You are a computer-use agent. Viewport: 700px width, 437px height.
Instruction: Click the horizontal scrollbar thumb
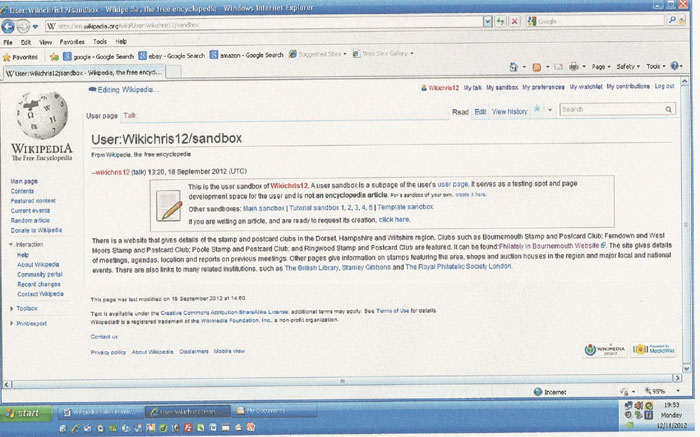point(342,381)
